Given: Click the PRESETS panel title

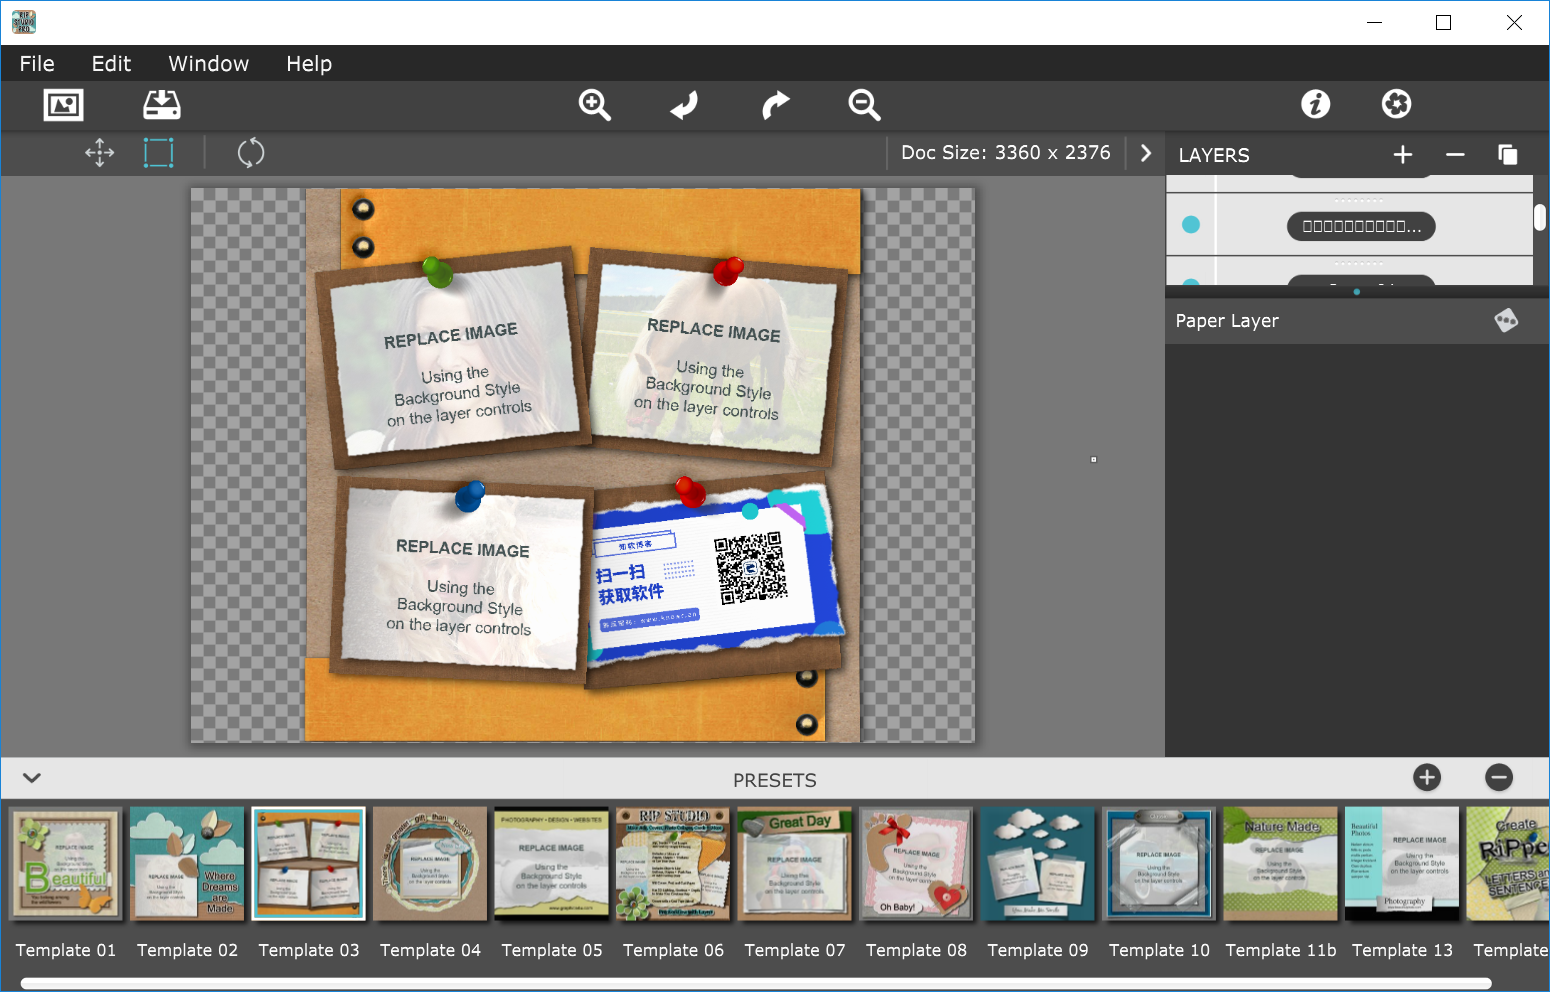Looking at the screenshot, I should (775, 780).
